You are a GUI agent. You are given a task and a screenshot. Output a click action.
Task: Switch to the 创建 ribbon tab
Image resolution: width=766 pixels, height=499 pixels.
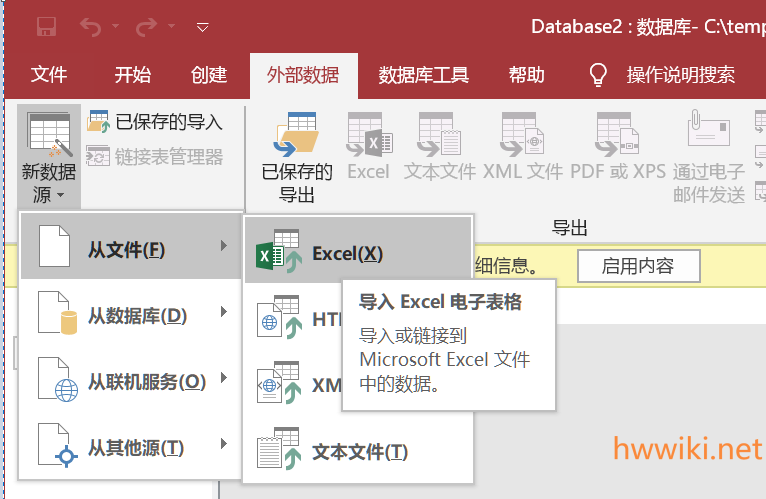pos(209,75)
